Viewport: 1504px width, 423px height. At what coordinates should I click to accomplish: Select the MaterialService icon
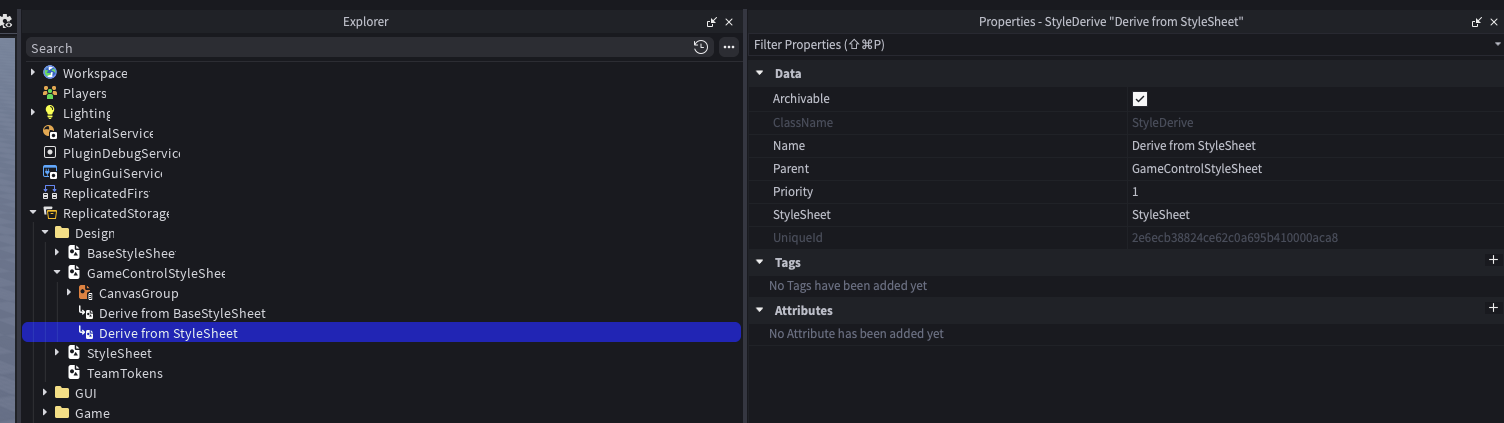click(x=50, y=133)
